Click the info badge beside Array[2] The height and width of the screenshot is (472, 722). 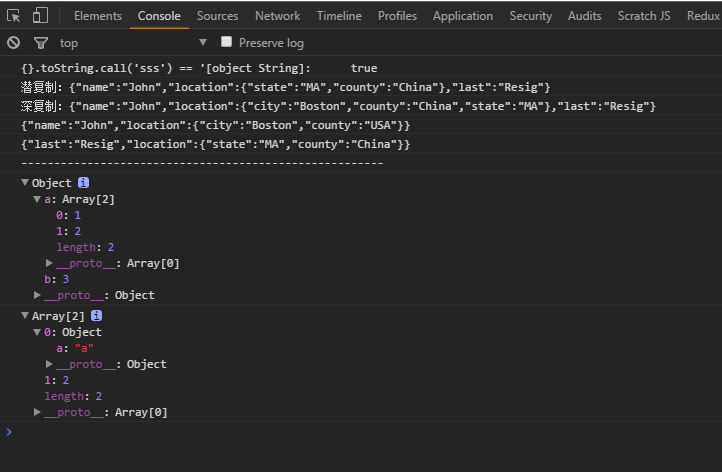(97, 316)
